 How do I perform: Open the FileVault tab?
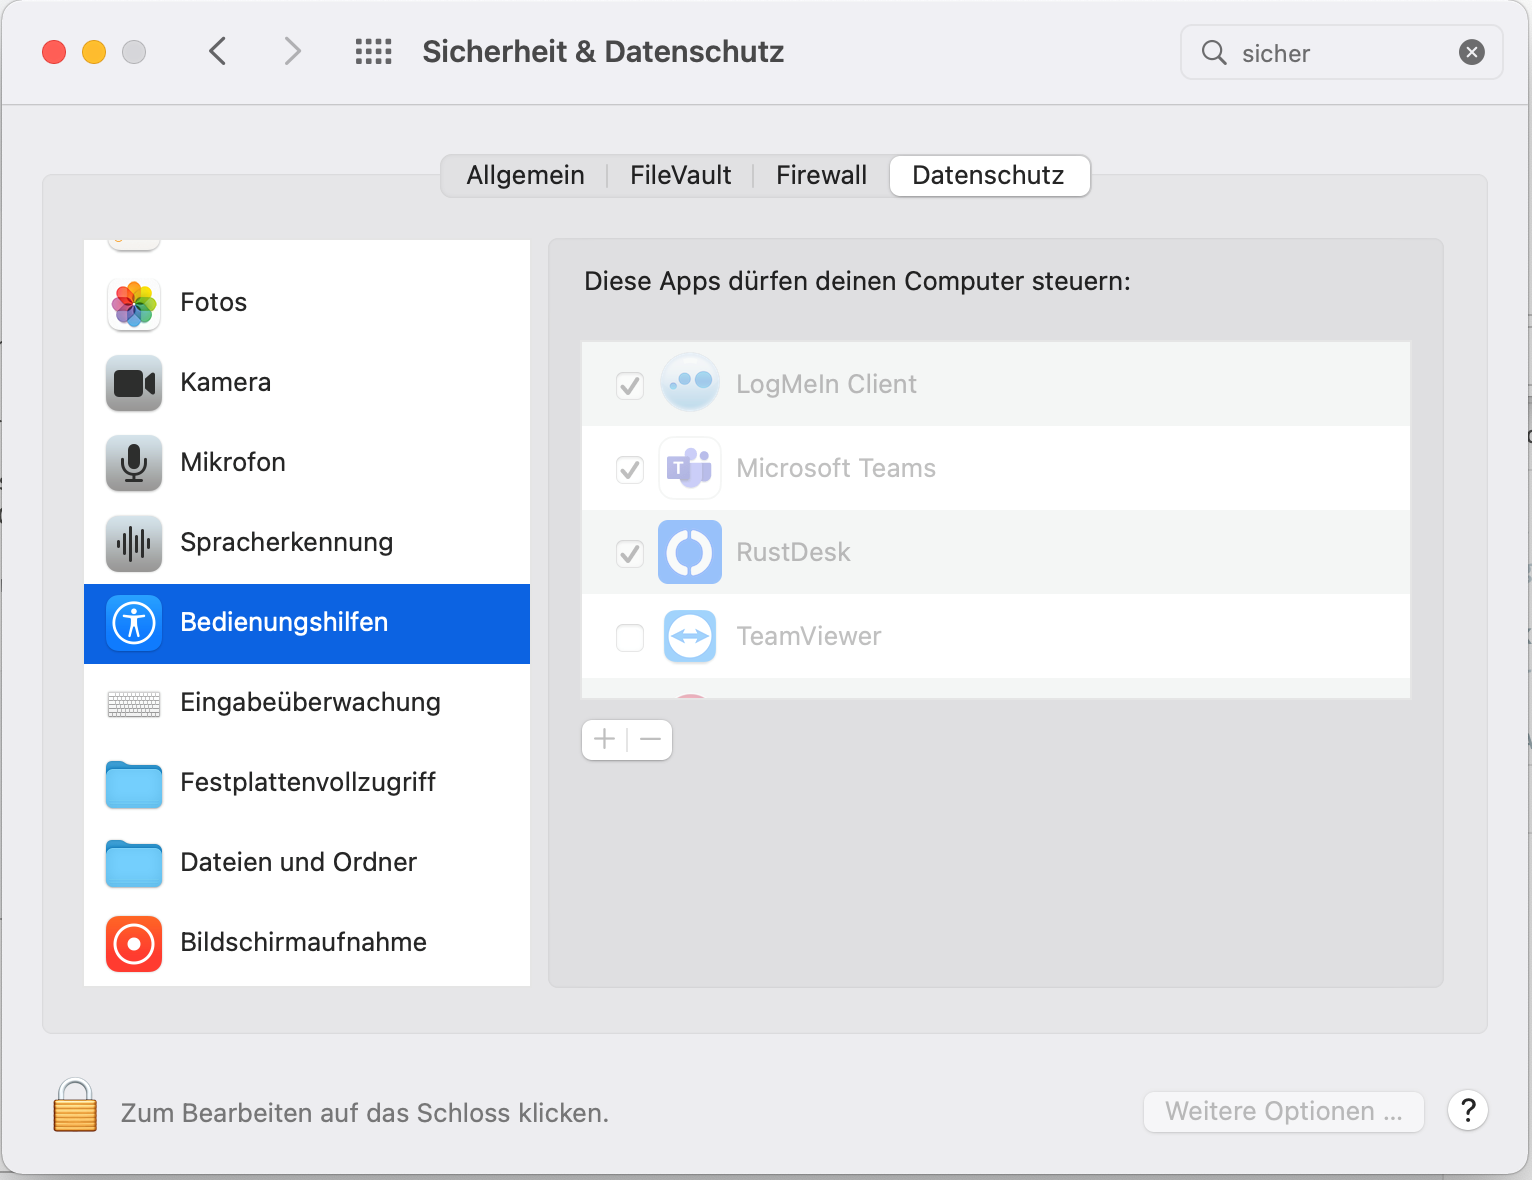click(x=680, y=176)
